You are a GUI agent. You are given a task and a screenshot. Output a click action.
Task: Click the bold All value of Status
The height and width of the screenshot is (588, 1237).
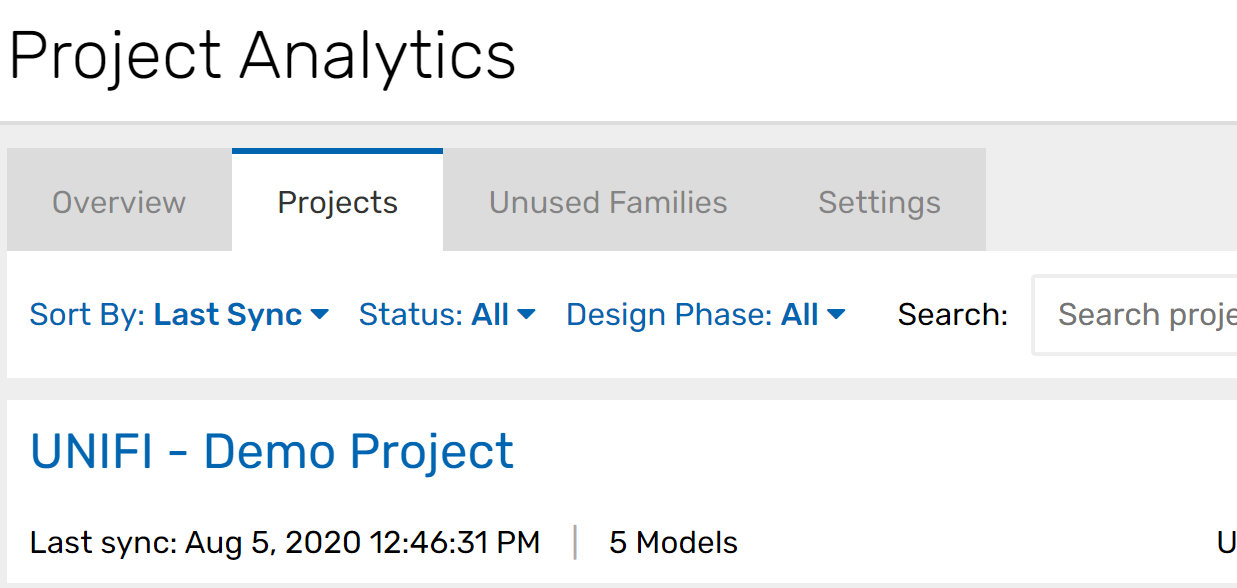[490, 315]
